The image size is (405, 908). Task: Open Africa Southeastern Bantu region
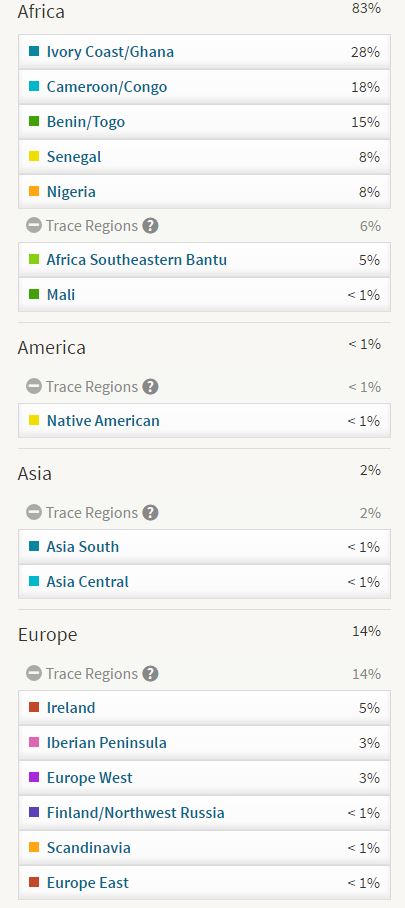(x=137, y=260)
